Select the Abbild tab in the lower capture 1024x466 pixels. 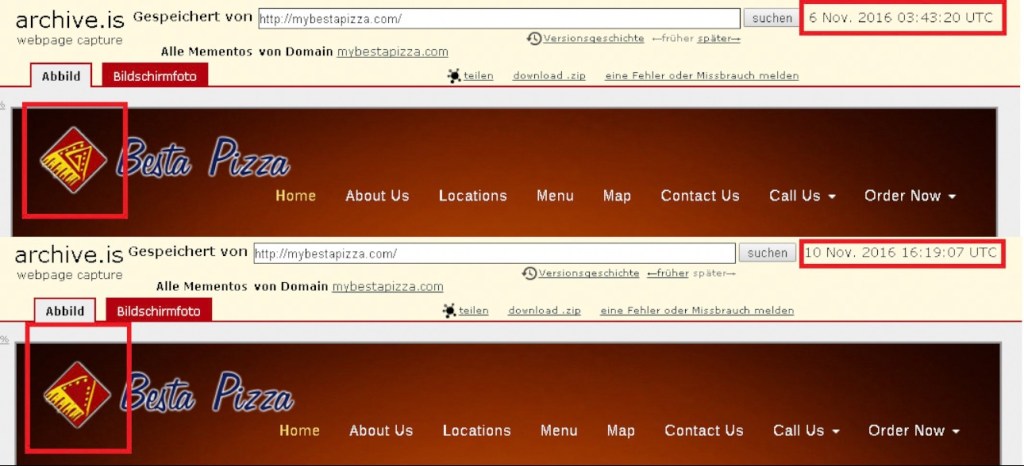[65, 311]
